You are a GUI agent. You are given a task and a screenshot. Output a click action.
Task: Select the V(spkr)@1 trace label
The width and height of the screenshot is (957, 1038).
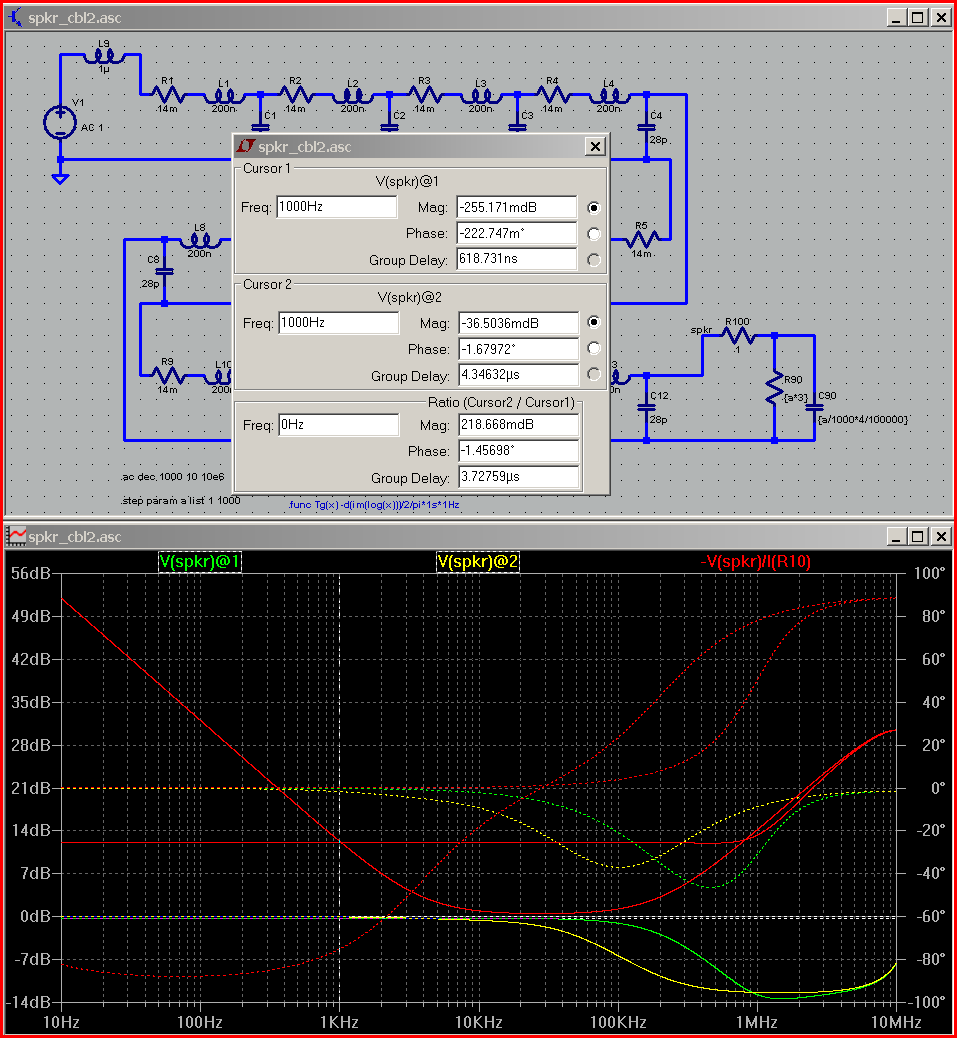200,562
